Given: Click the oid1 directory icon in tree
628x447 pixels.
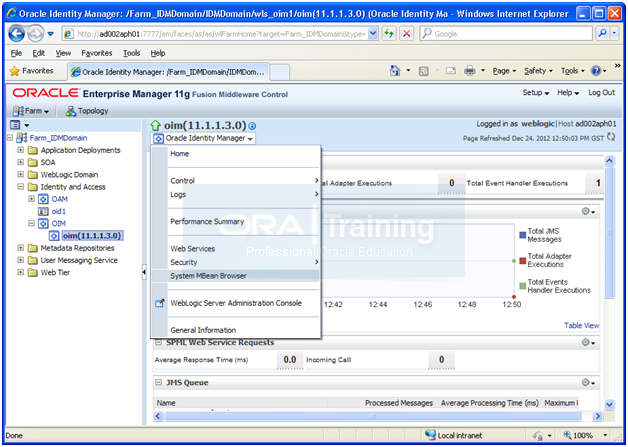Looking at the screenshot, I should click(x=43, y=211).
